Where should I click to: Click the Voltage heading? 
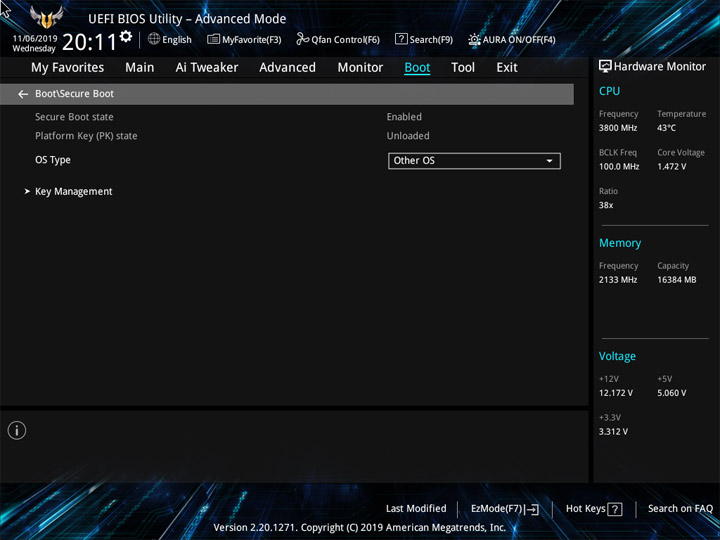(x=617, y=356)
